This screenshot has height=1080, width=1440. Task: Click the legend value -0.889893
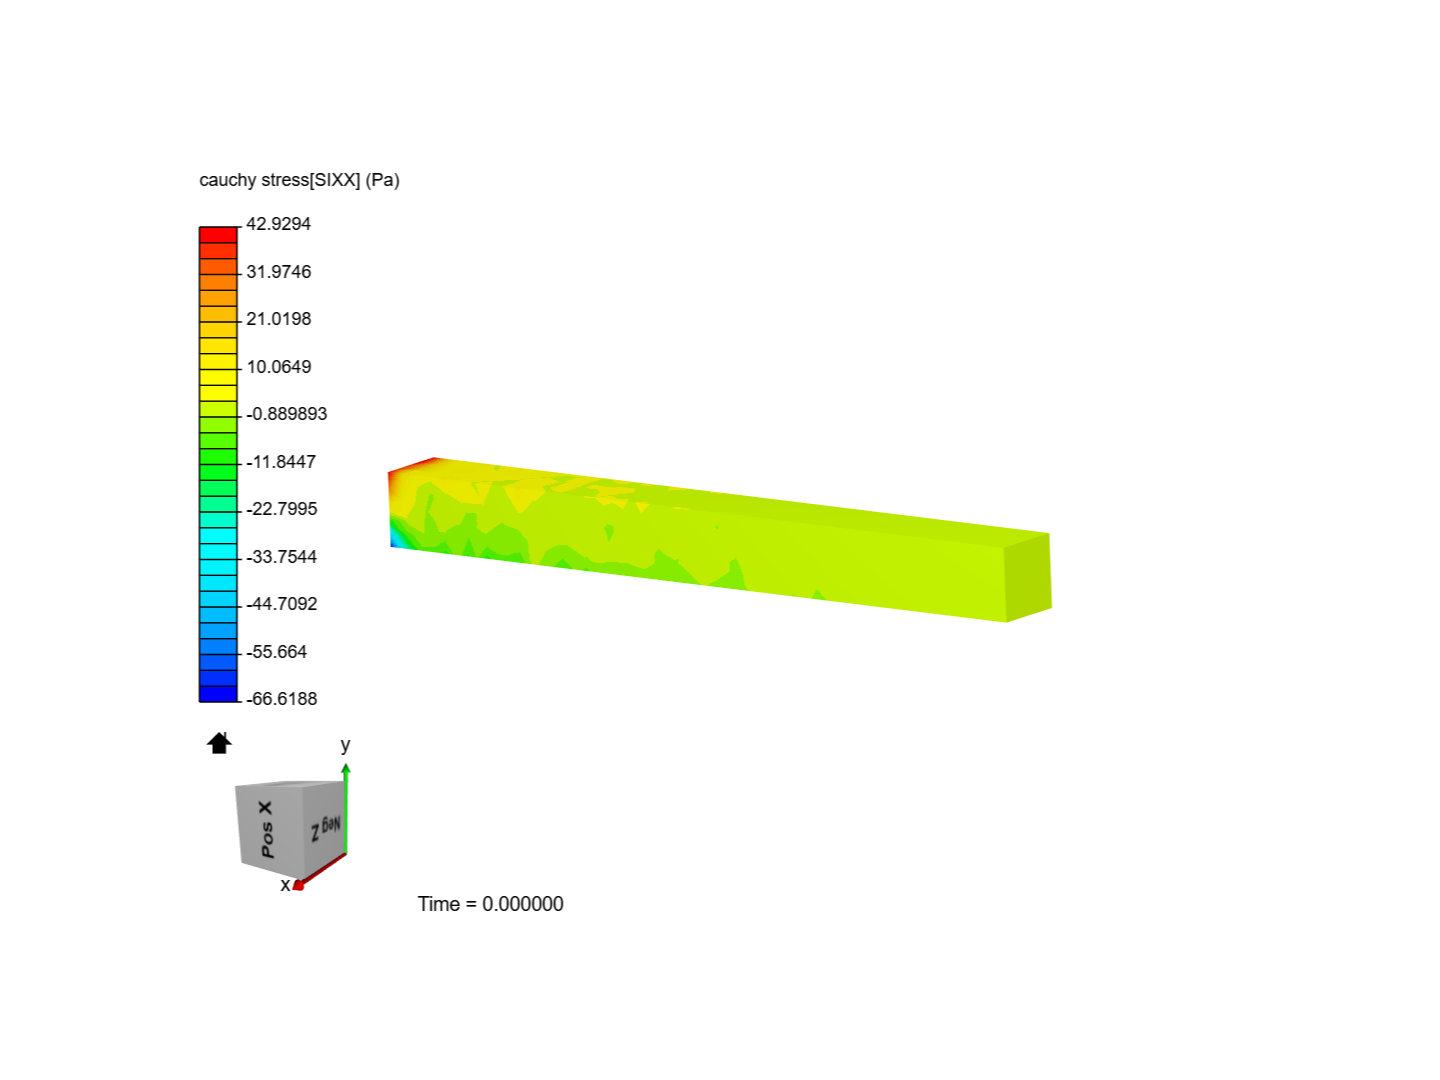(x=286, y=414)
